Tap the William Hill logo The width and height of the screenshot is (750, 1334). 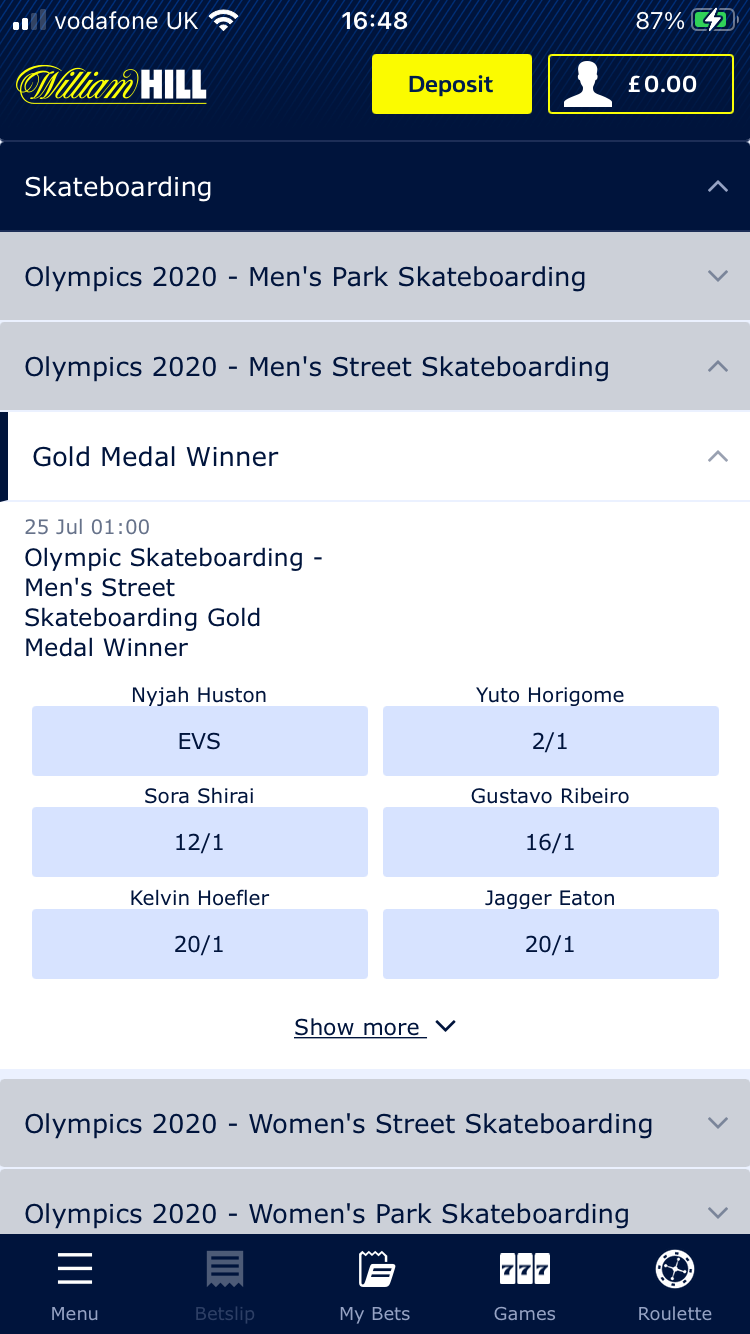111,85
